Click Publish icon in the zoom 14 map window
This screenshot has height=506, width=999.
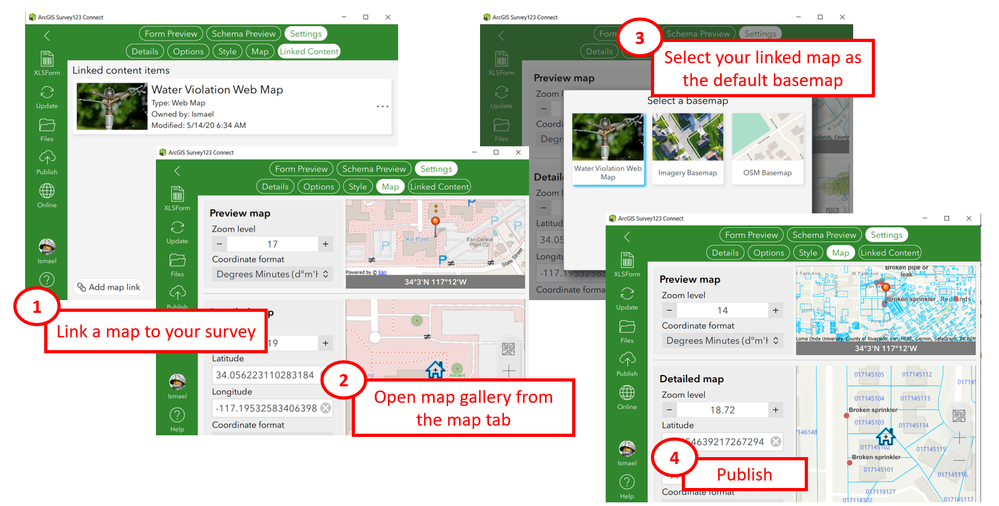[x=627, y=359]
